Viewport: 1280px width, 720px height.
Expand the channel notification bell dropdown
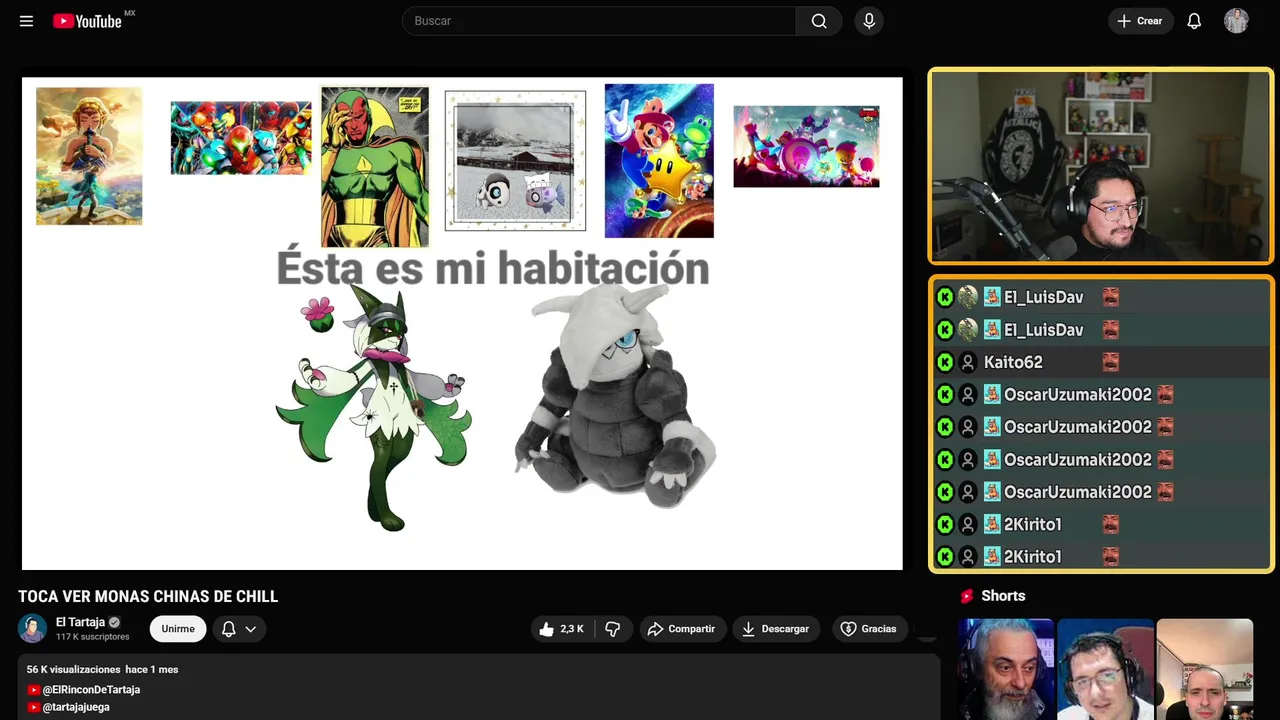(239, 629)
